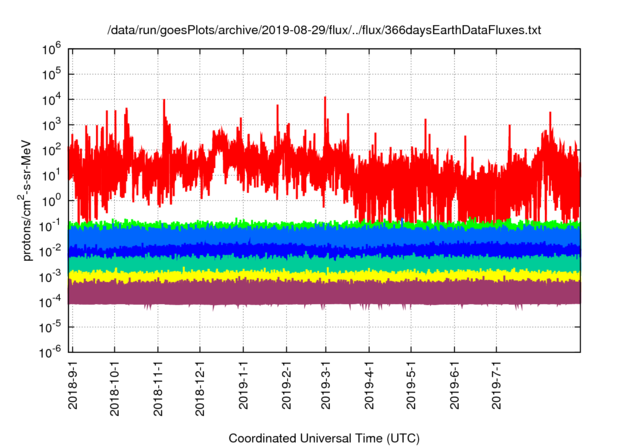Click the 10^0 y-axis tick label

[51, 201]
